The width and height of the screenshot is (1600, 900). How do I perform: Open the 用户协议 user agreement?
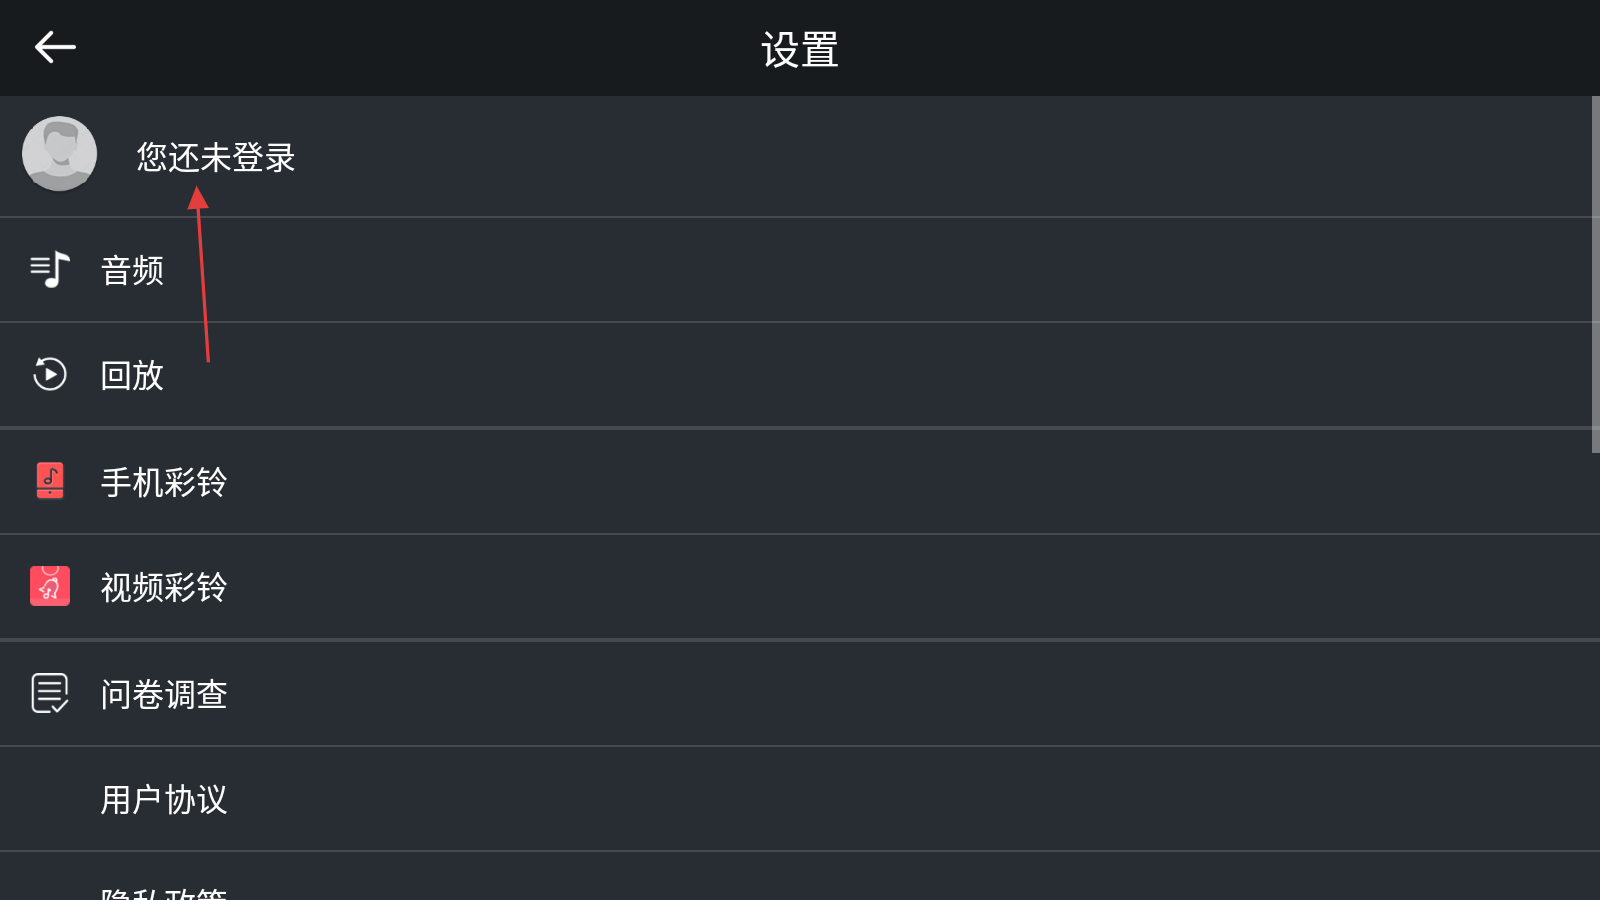[164, 799]
